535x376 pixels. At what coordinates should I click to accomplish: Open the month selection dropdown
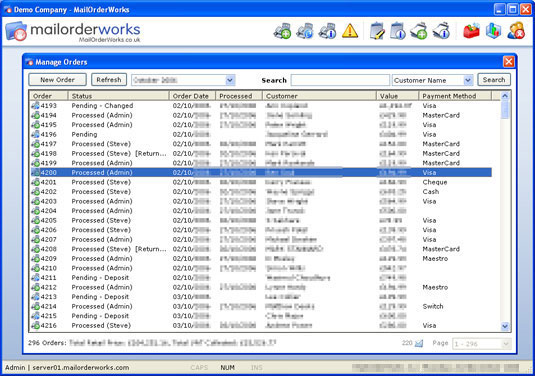tap(230, 80)
